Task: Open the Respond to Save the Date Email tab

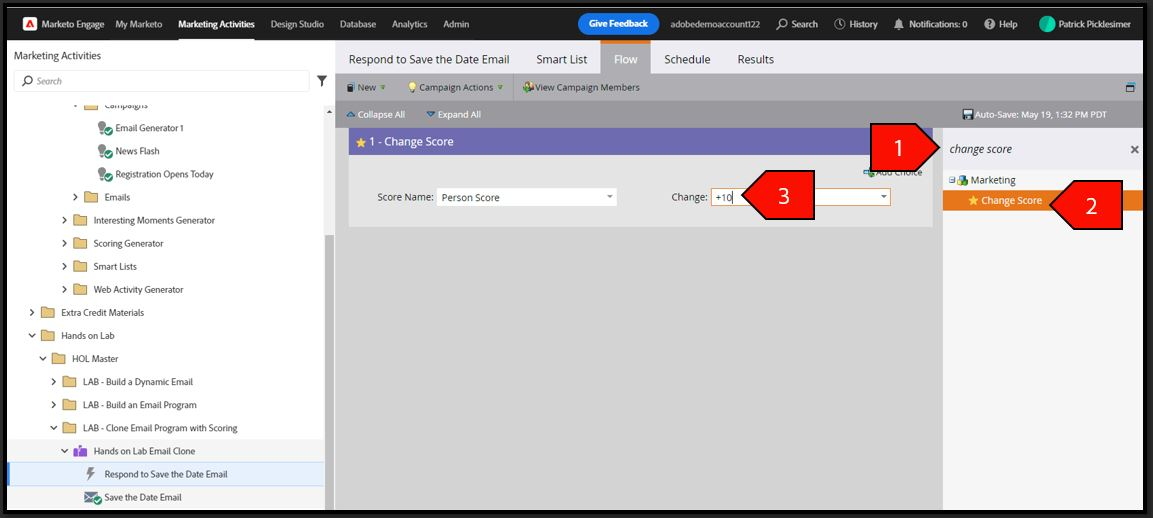Action: 429,60
